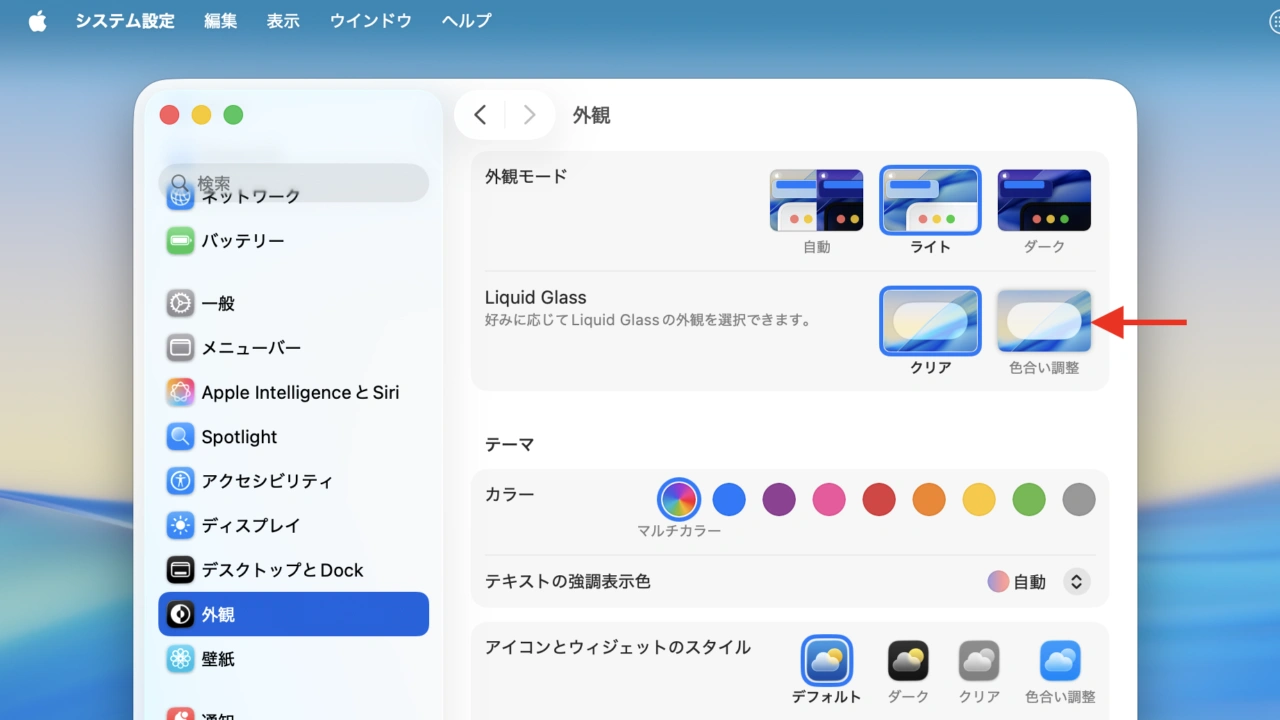Select the メニューバー sidebar icon
The width and height of the screenshot is (1280, 720).
pos(180,348)
